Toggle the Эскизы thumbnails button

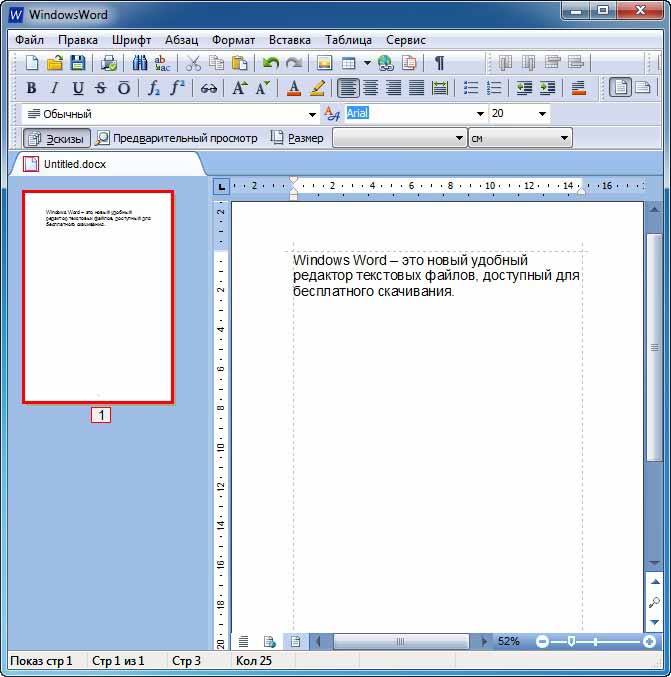click(x=57, y=139)
